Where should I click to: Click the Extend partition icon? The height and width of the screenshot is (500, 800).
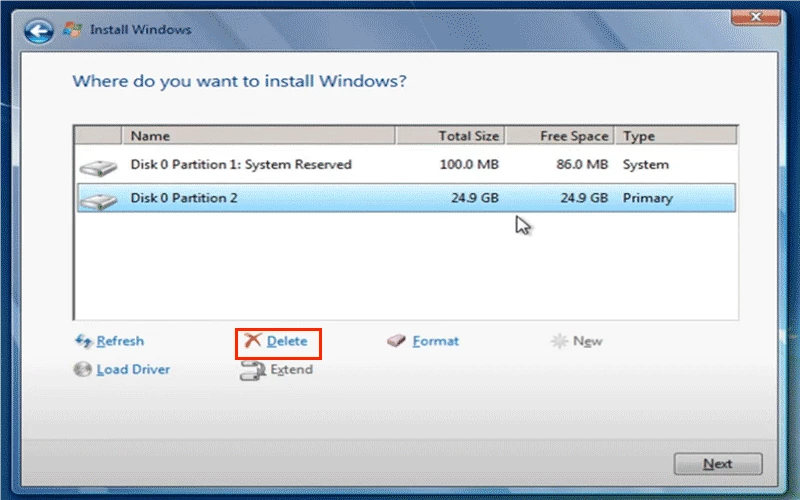tap(253, 370)
